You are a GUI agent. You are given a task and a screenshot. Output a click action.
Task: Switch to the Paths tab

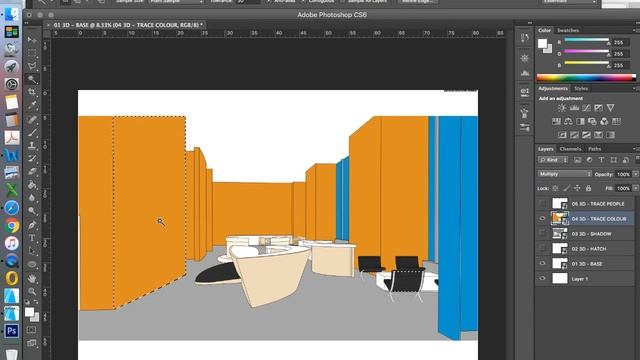pyautogui.click(x=595, y=149)
